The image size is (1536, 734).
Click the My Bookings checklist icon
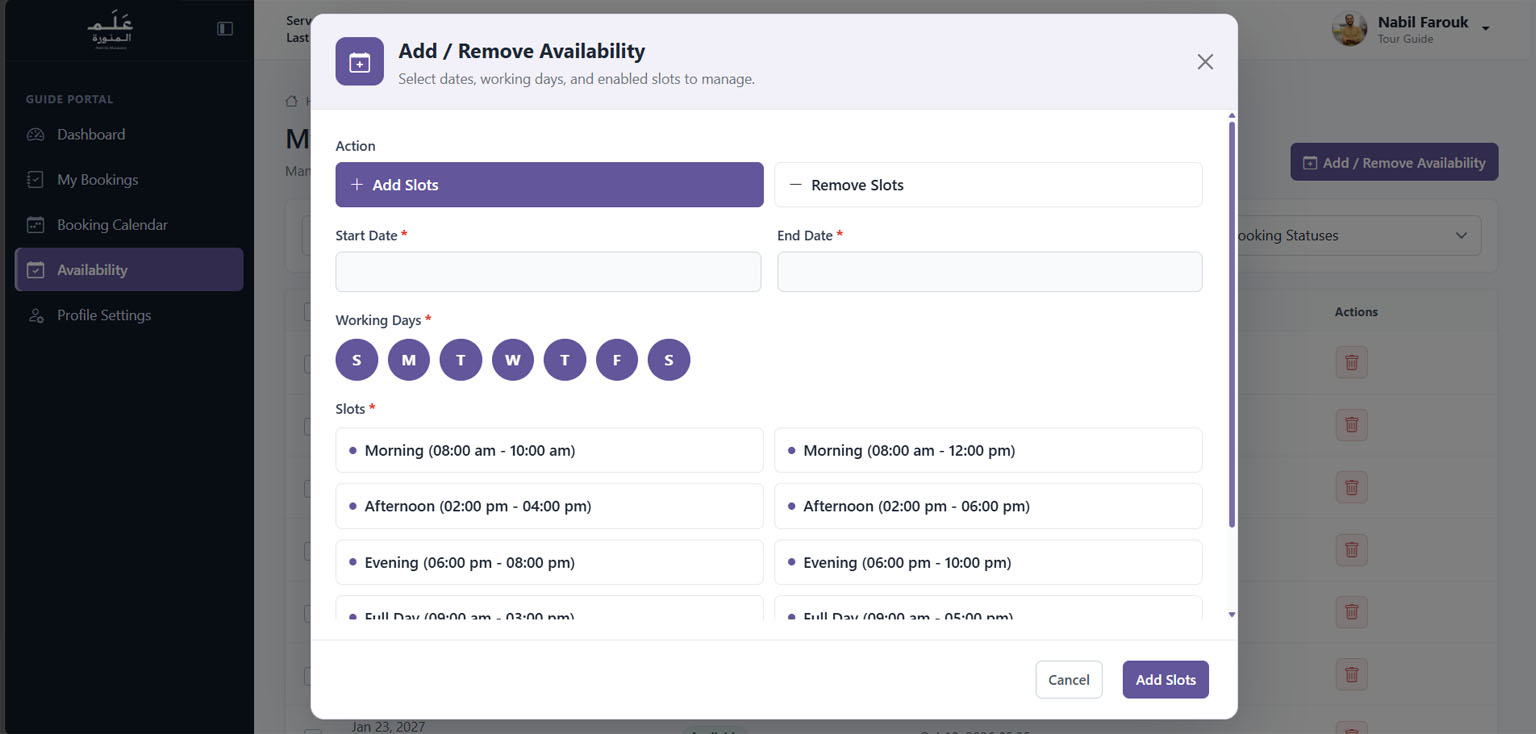[x=36, y=180]
